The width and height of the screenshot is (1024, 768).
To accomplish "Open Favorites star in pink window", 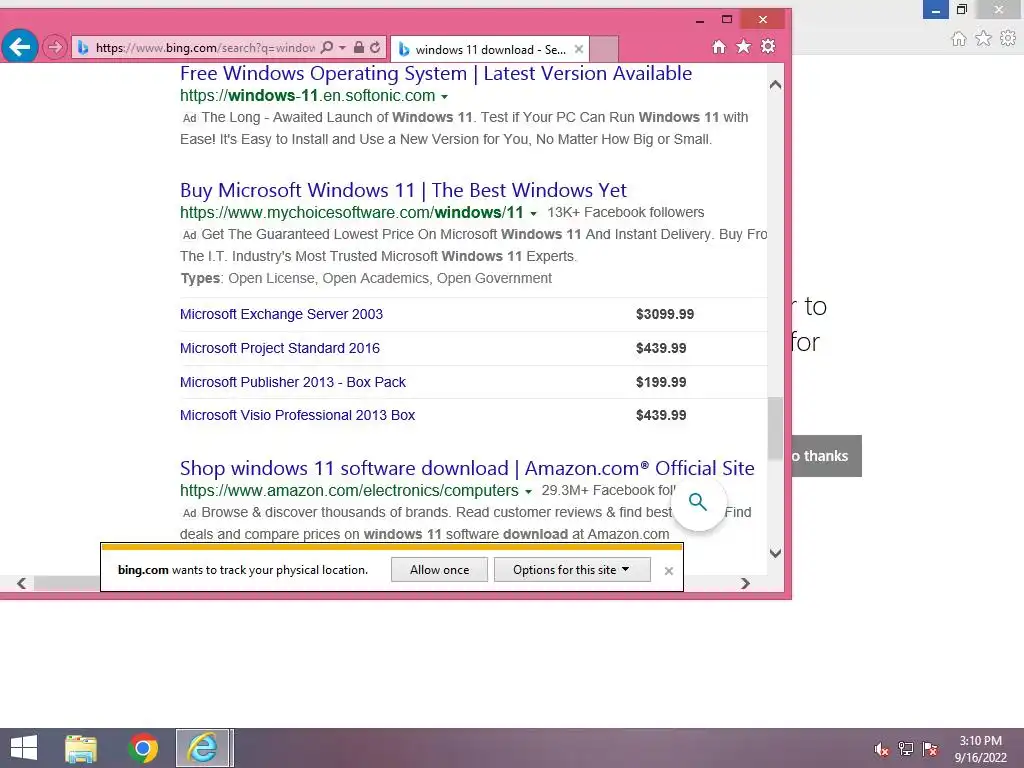I will click(x=743, y=46).
